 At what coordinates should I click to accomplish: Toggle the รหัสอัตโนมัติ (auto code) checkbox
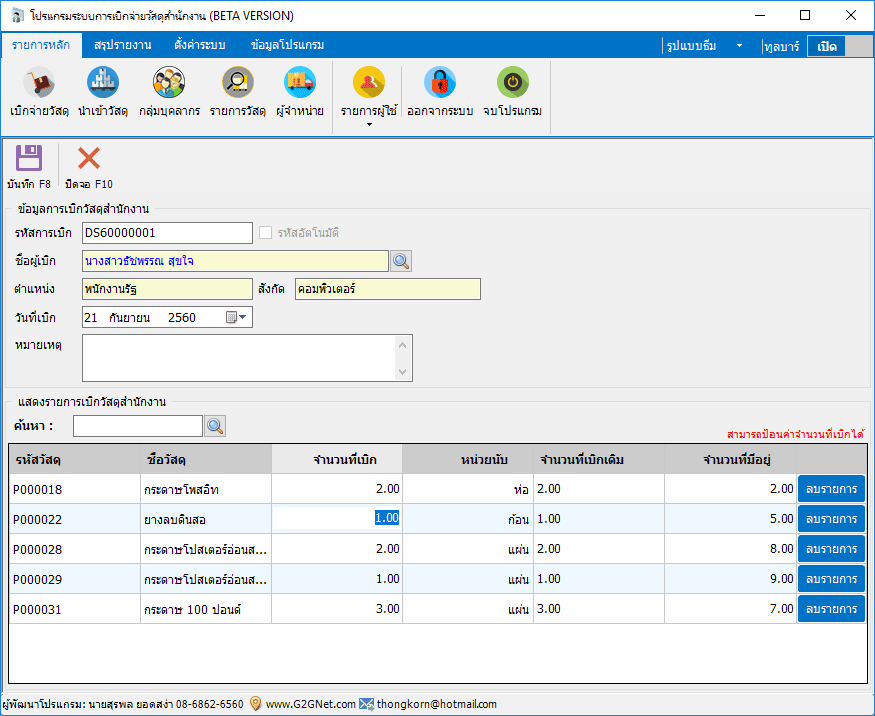pos(266,233)
